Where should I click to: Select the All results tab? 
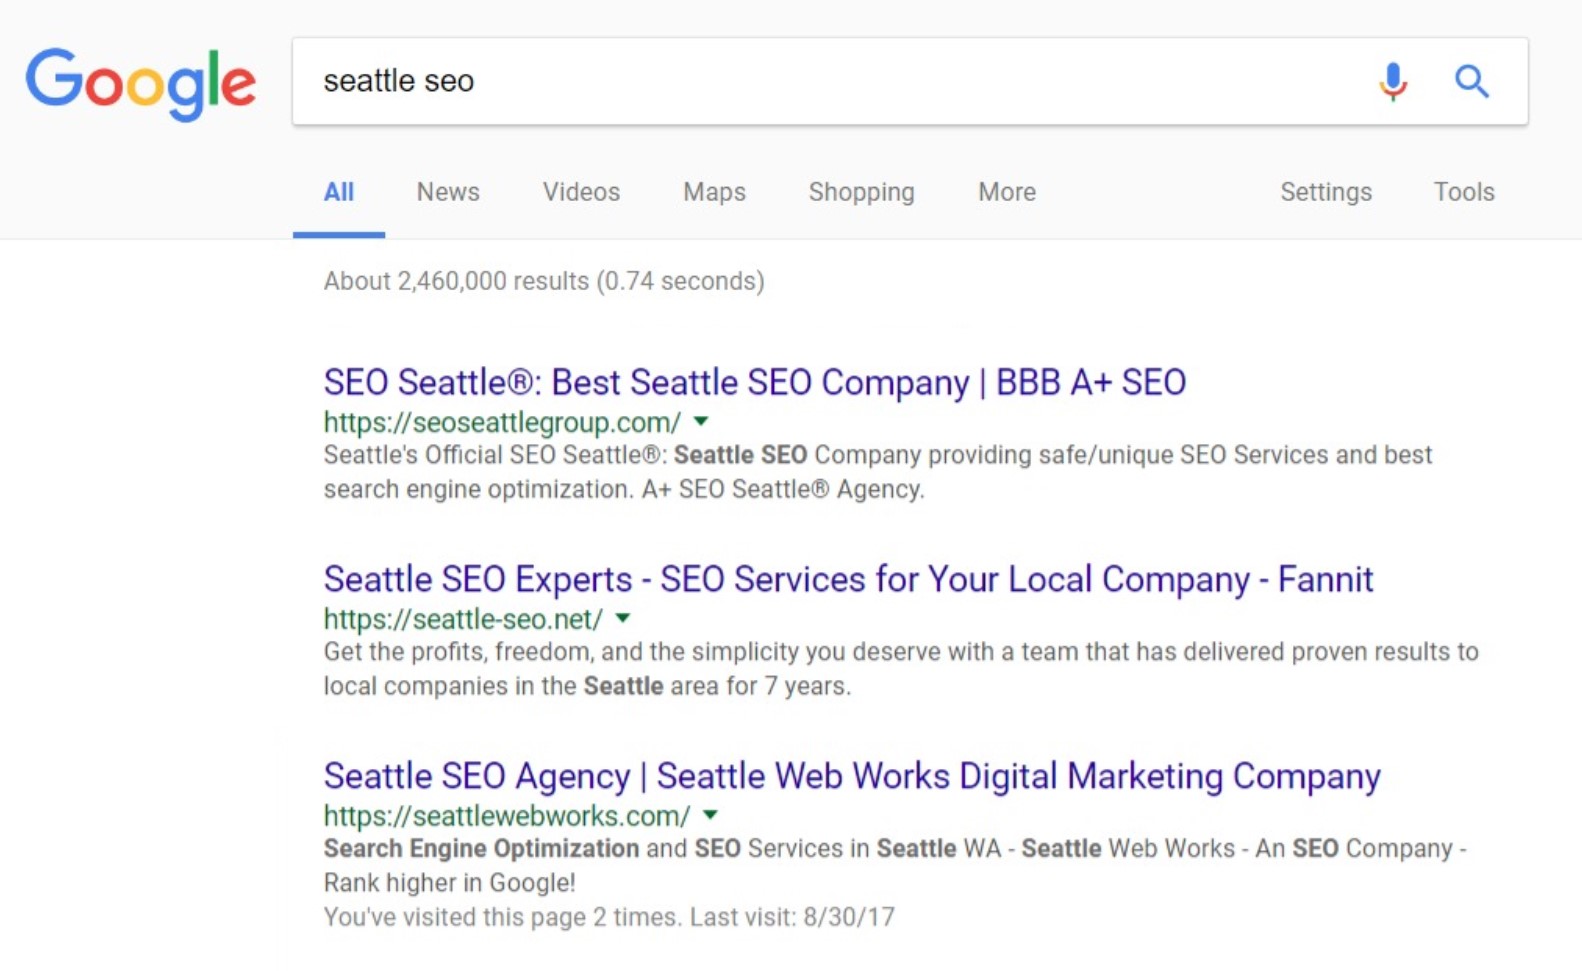click(338, 192)
